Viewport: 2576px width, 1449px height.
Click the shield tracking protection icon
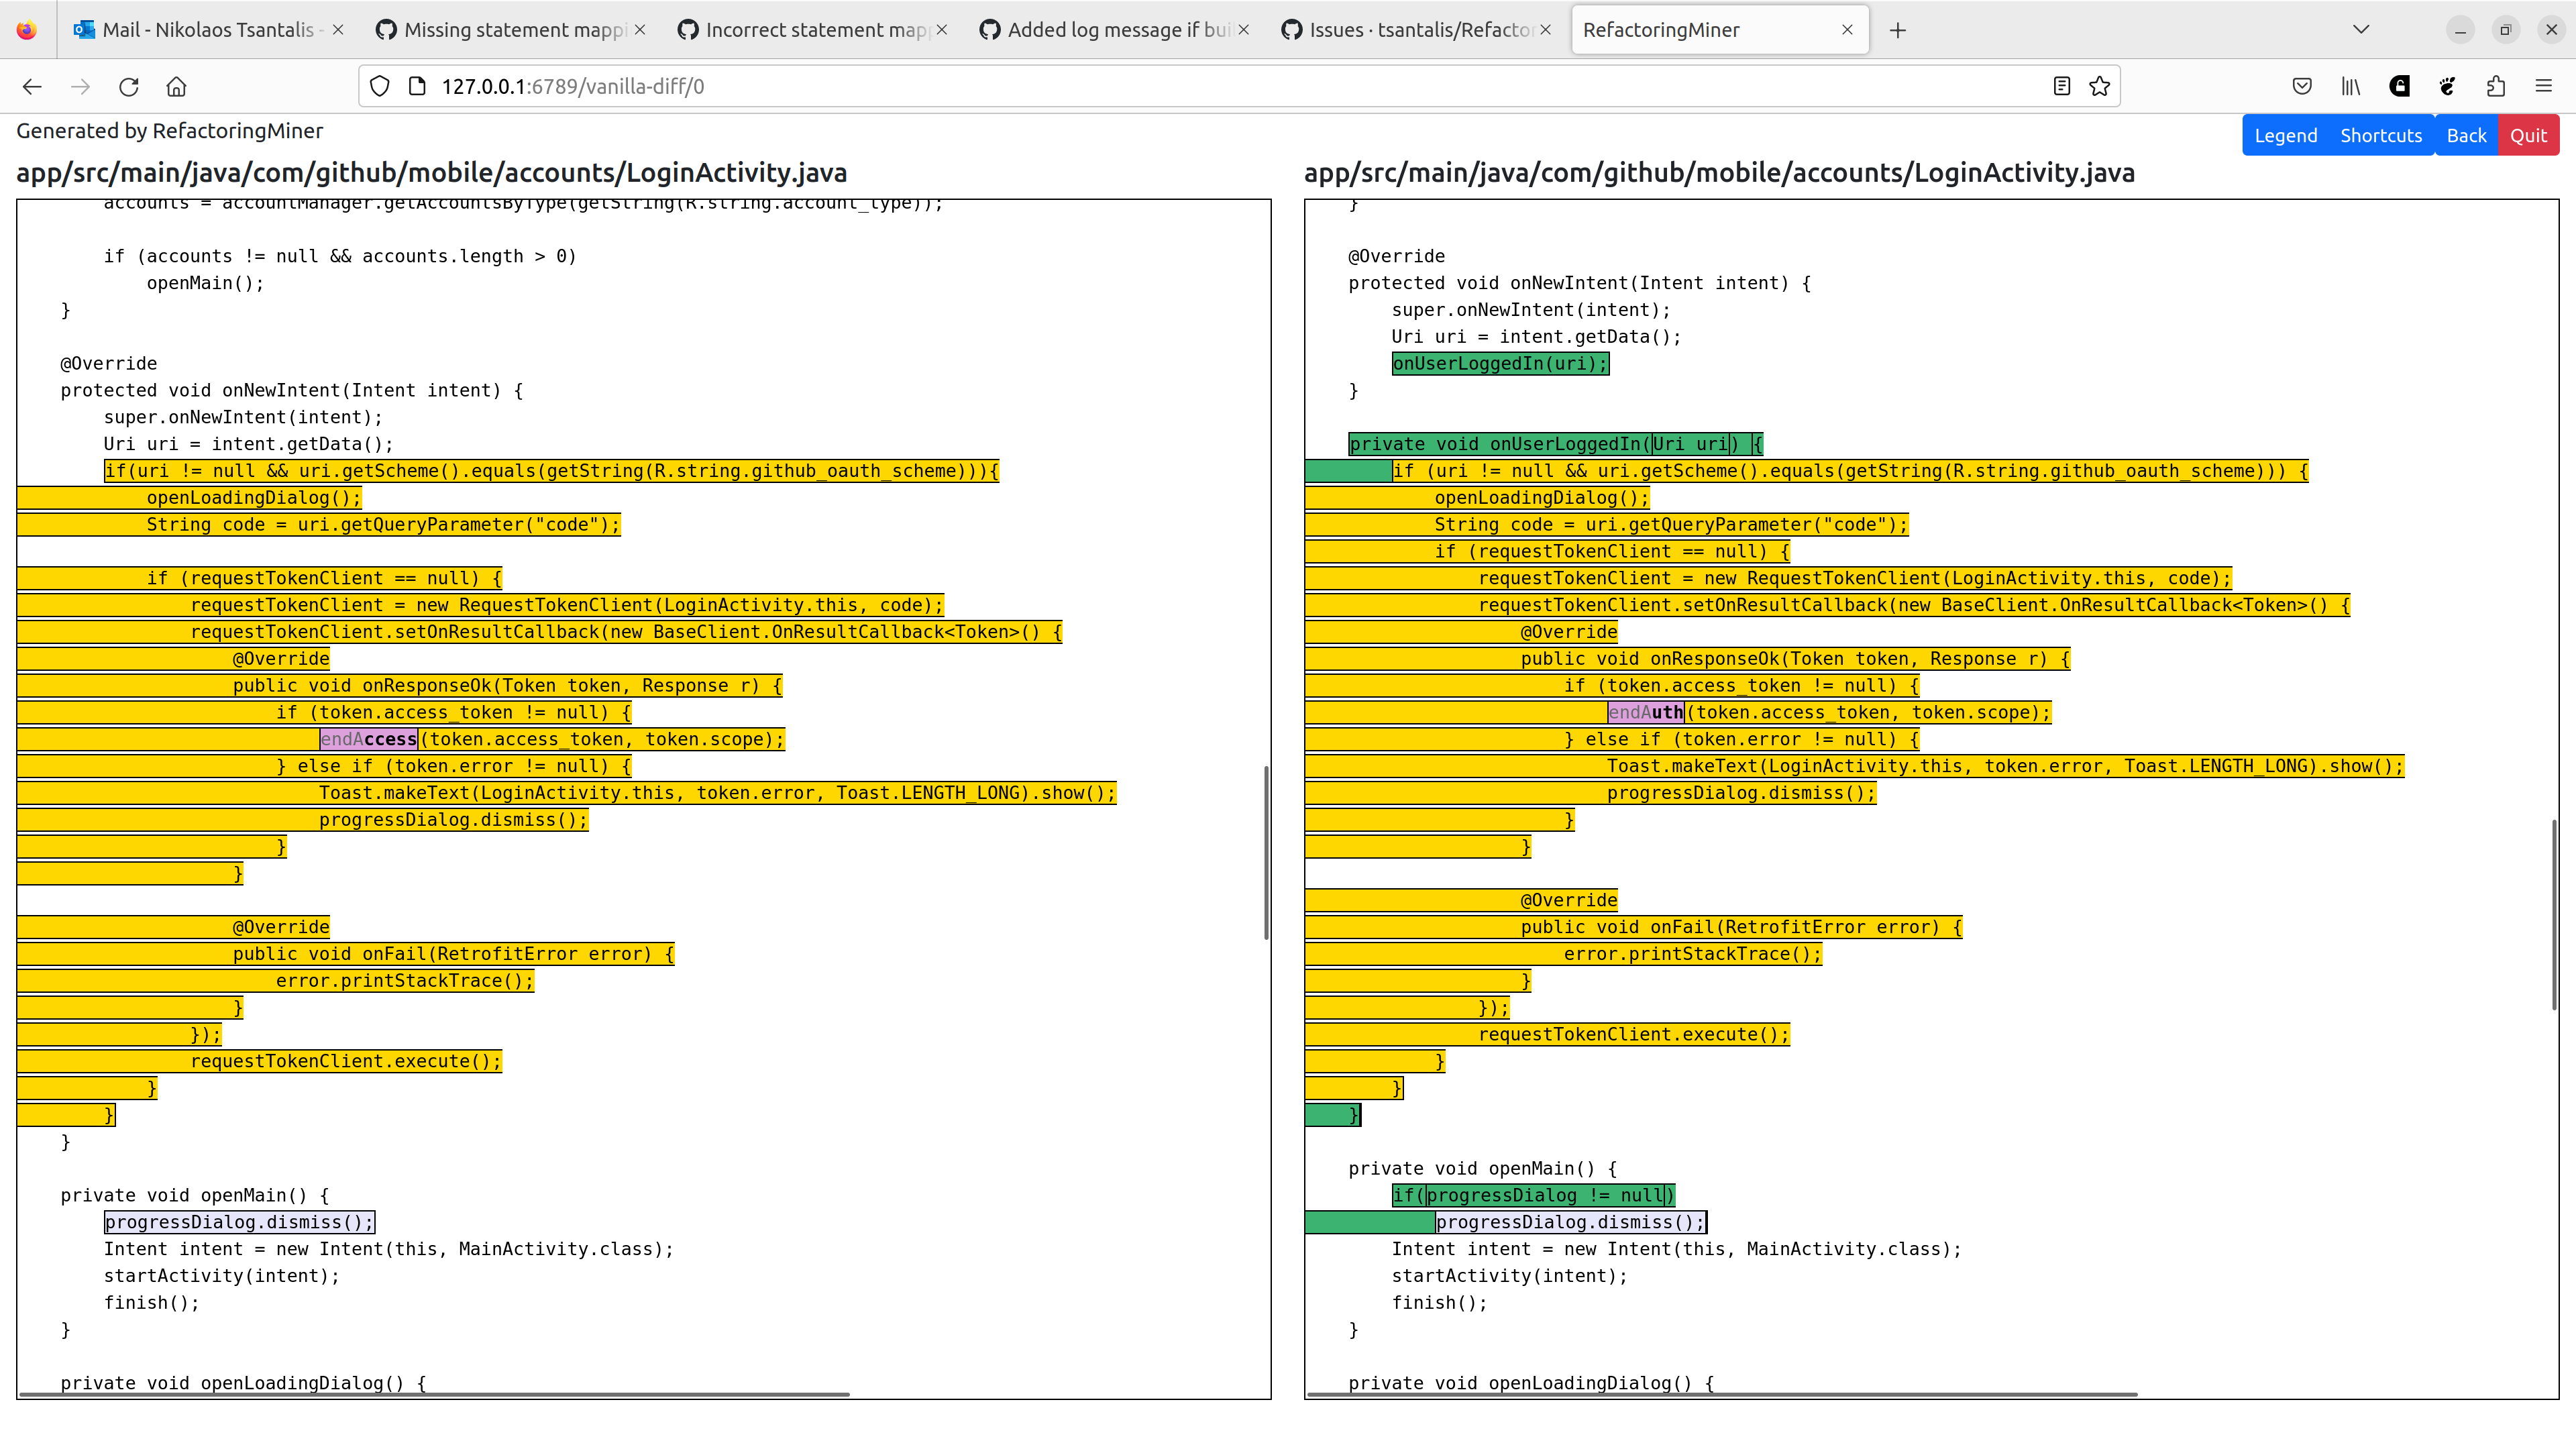click(x=380, y=87)
